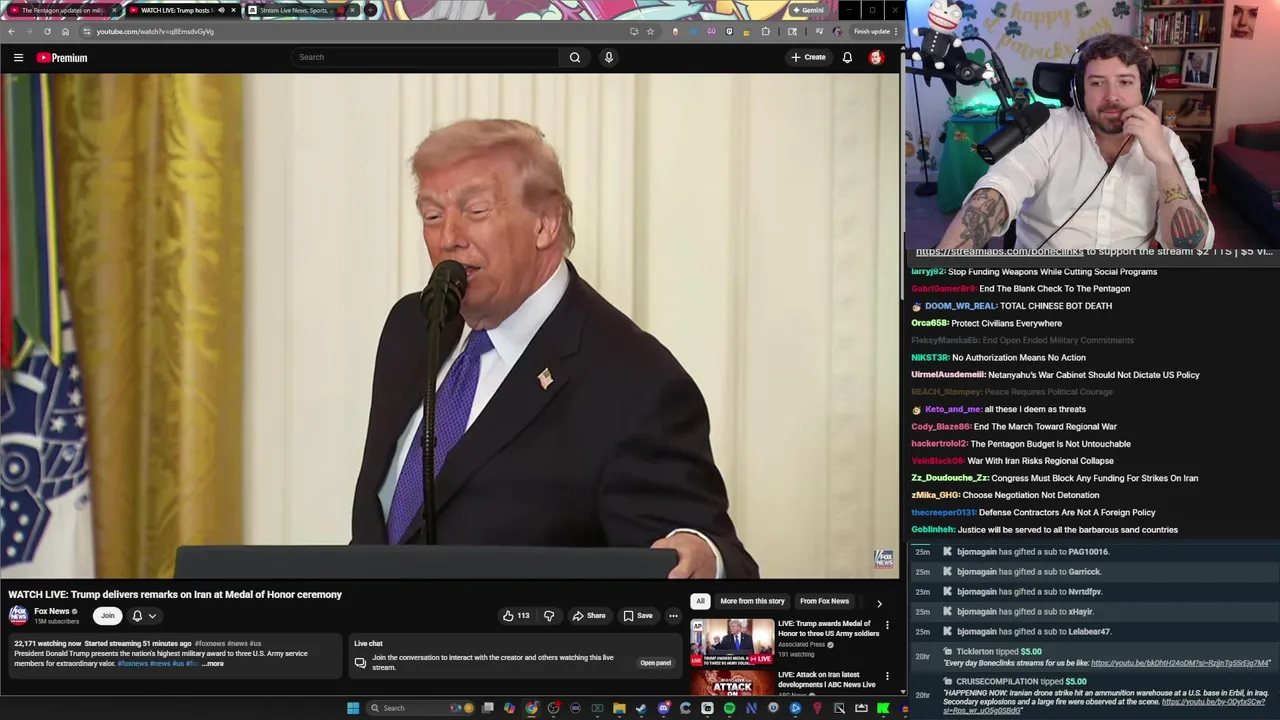Click the LIVE: Trump awards Medal of Honor title
The image size is (1280, 720).
point(828,628)
